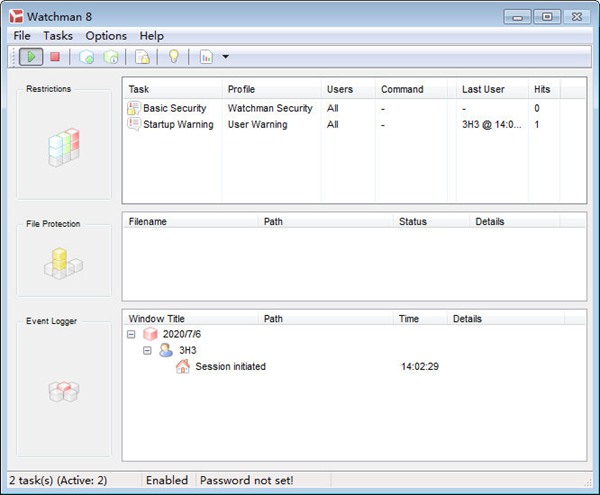This screenshot has width=600, height=495.
Task: Open the Tasks menu
Action: point(58,36)
